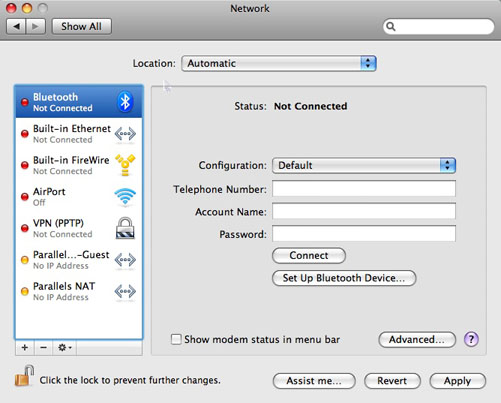The height and width of the screenshot is (403, 501).
Task: Select Parallel...-Guest service
Action: (79, 260)
